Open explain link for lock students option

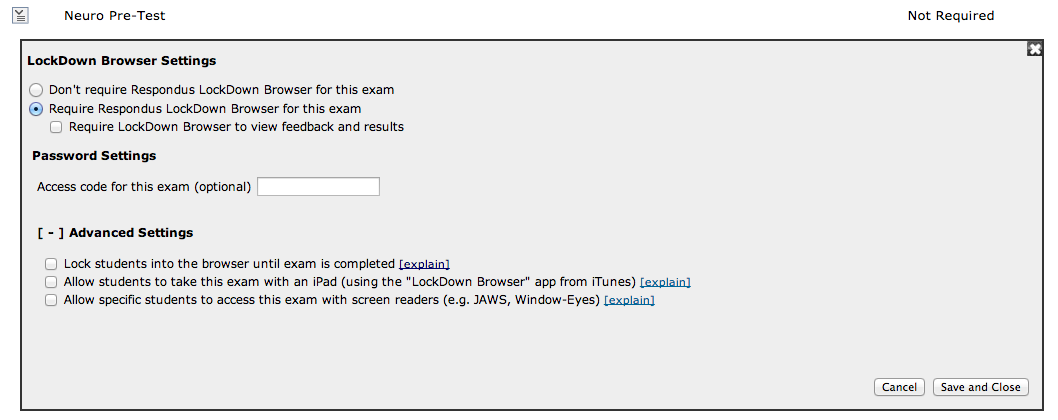point(424,264)
